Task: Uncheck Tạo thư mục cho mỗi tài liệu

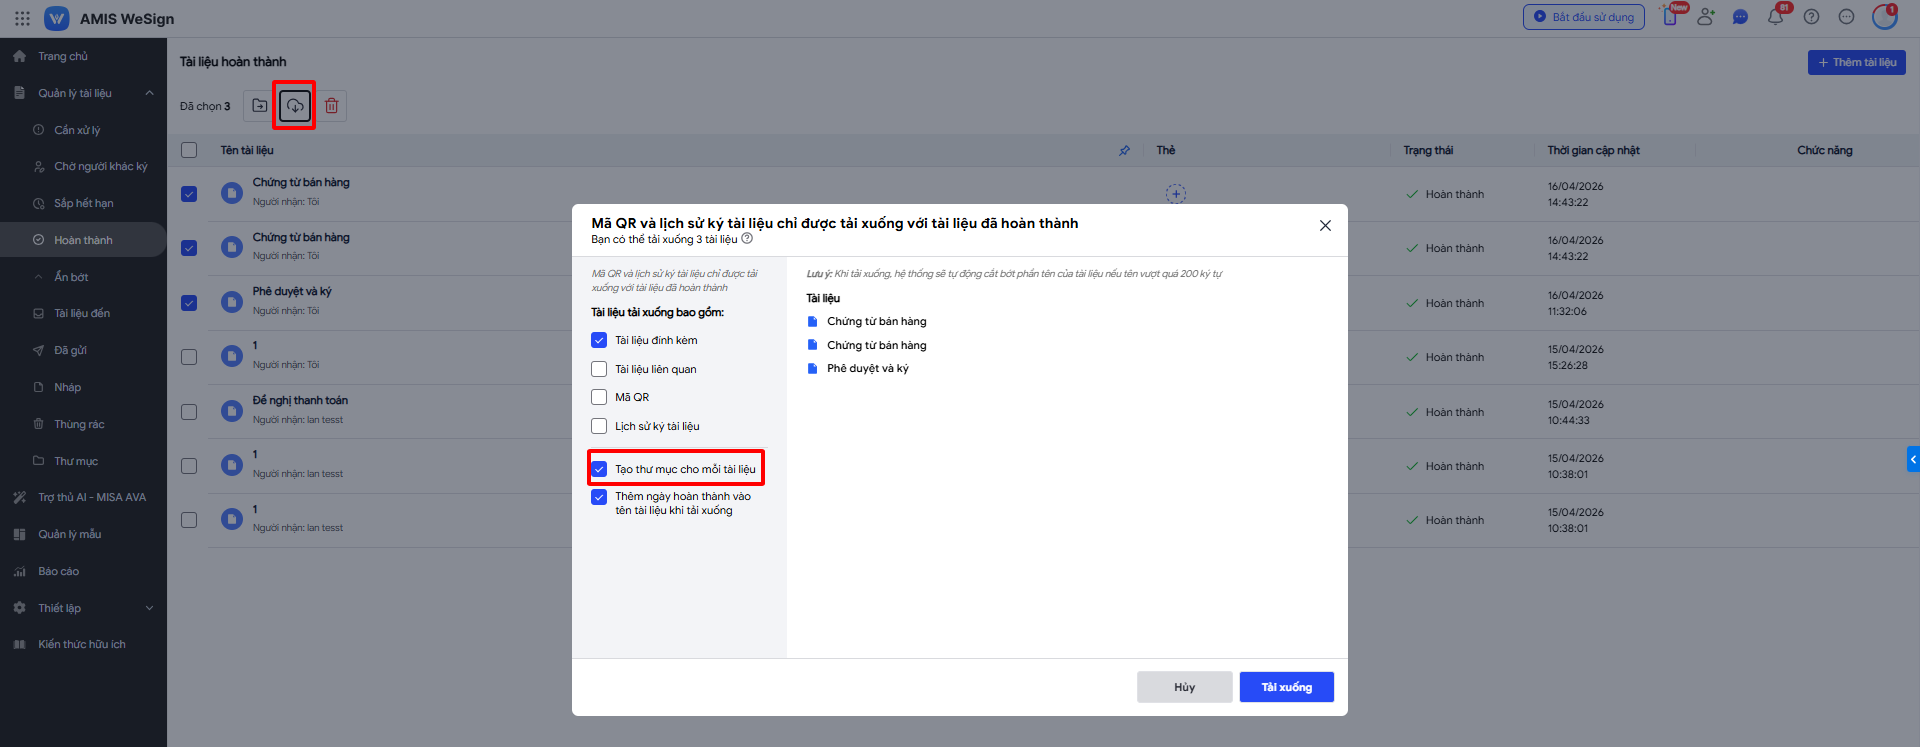Action: 599,469
